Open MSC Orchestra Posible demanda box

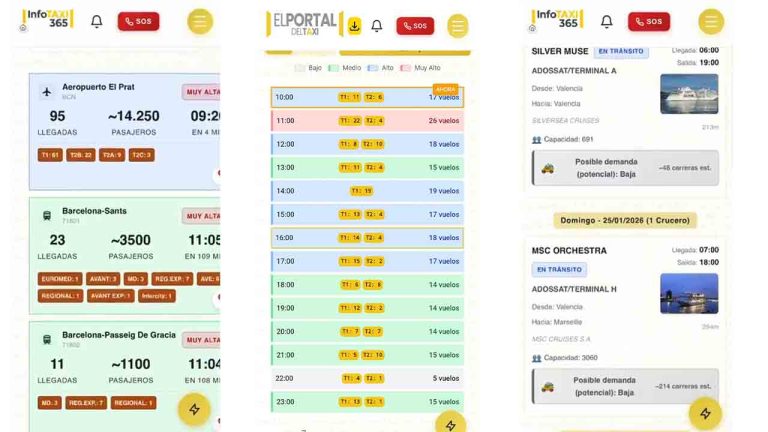625,386
